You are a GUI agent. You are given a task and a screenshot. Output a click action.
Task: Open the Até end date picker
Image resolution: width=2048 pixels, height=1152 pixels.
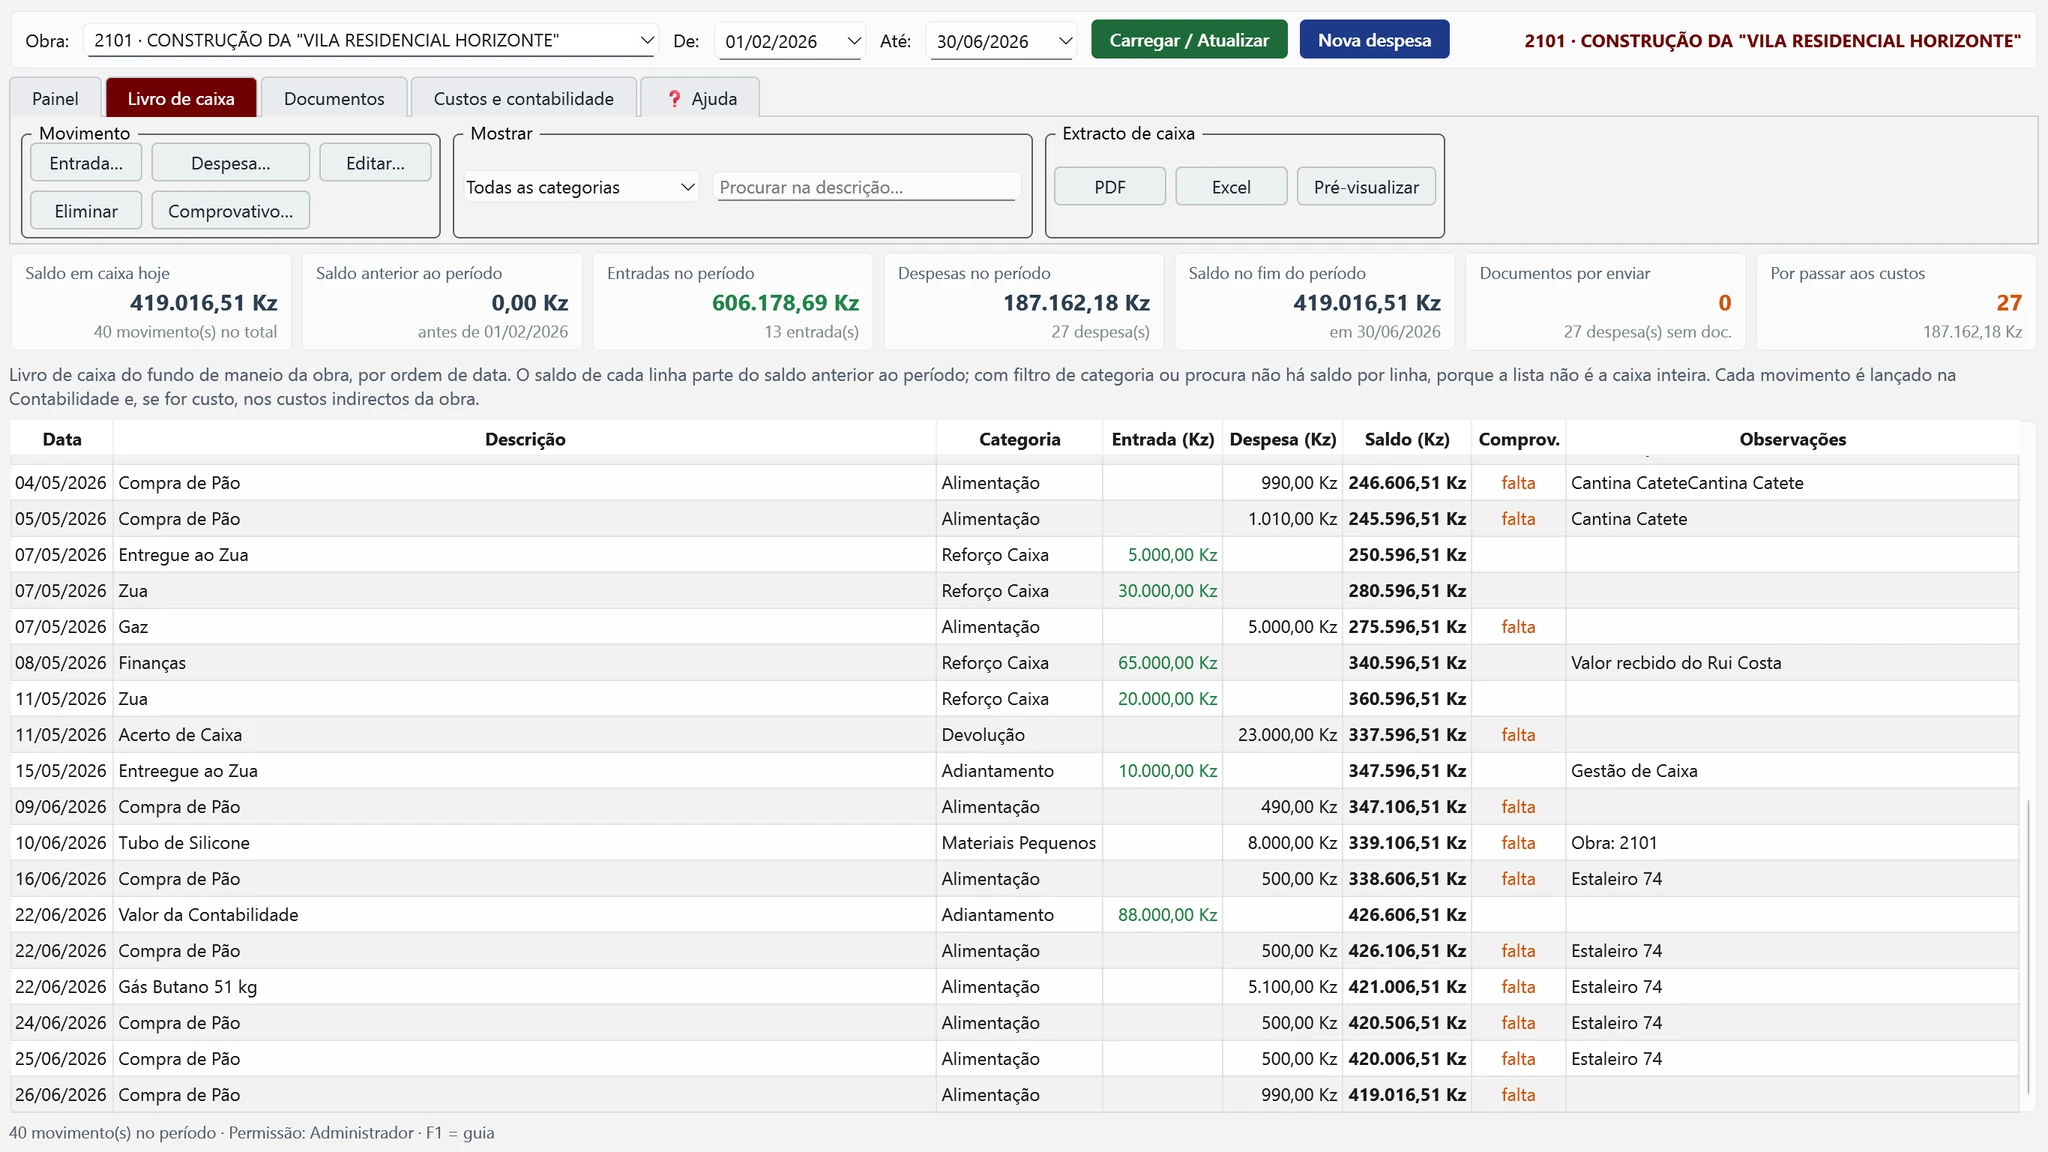click(1002, 41)
